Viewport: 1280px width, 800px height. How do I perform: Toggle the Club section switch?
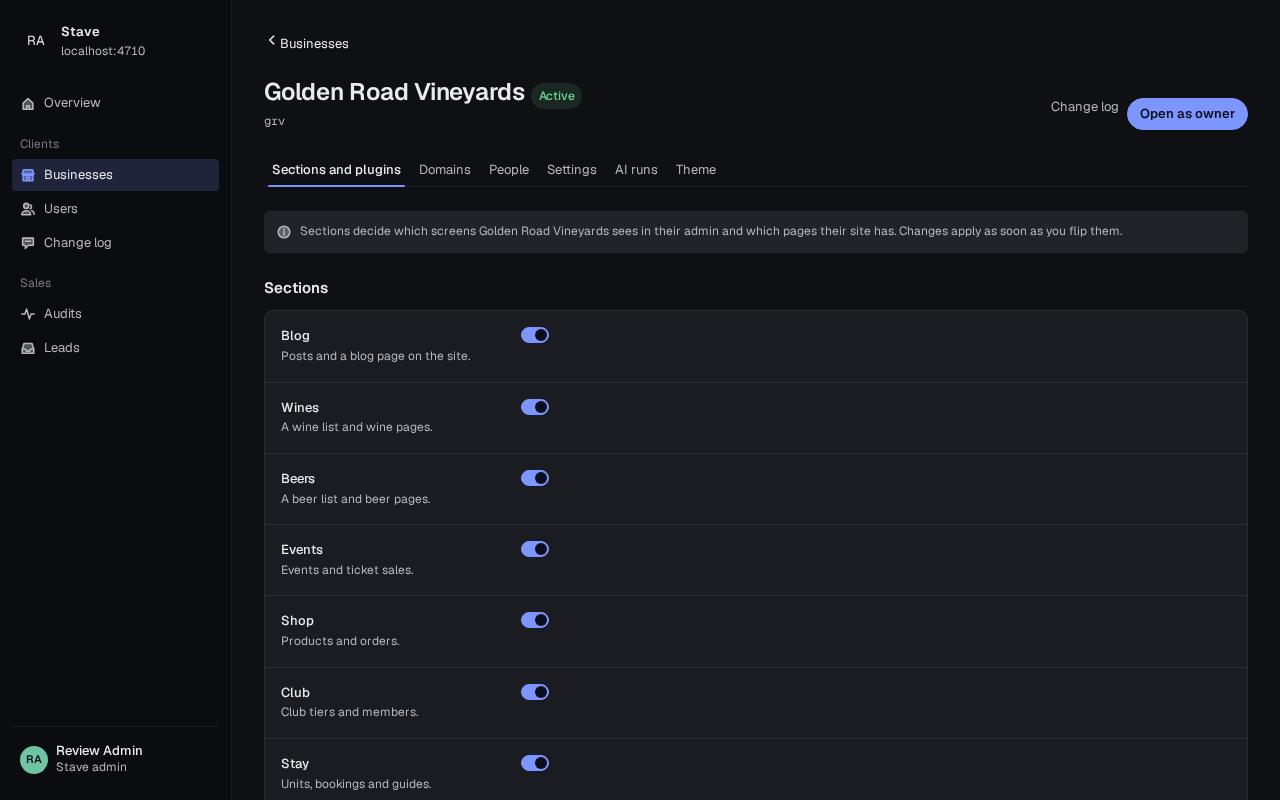pos(535,692)
